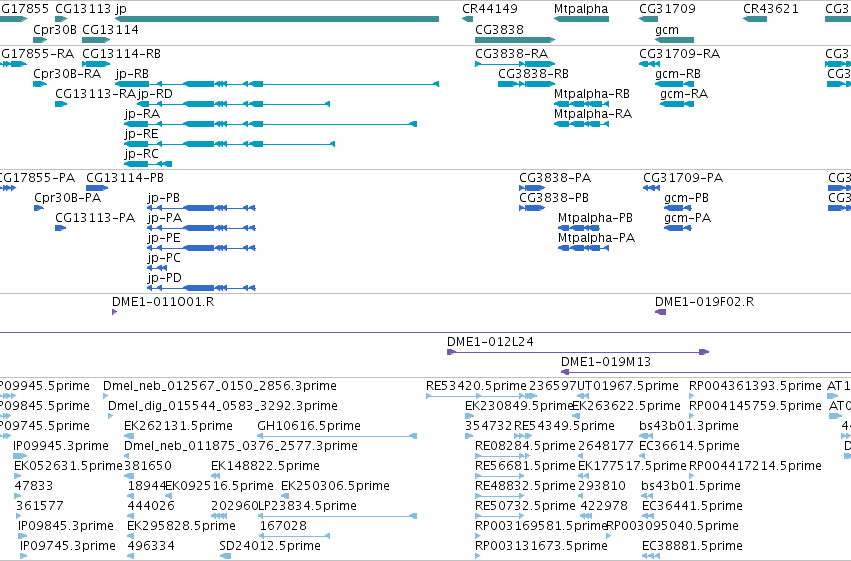Screen dimensions: 851x561
Task: Click the RE56681.5prime EST label
Action: (525, 467)
